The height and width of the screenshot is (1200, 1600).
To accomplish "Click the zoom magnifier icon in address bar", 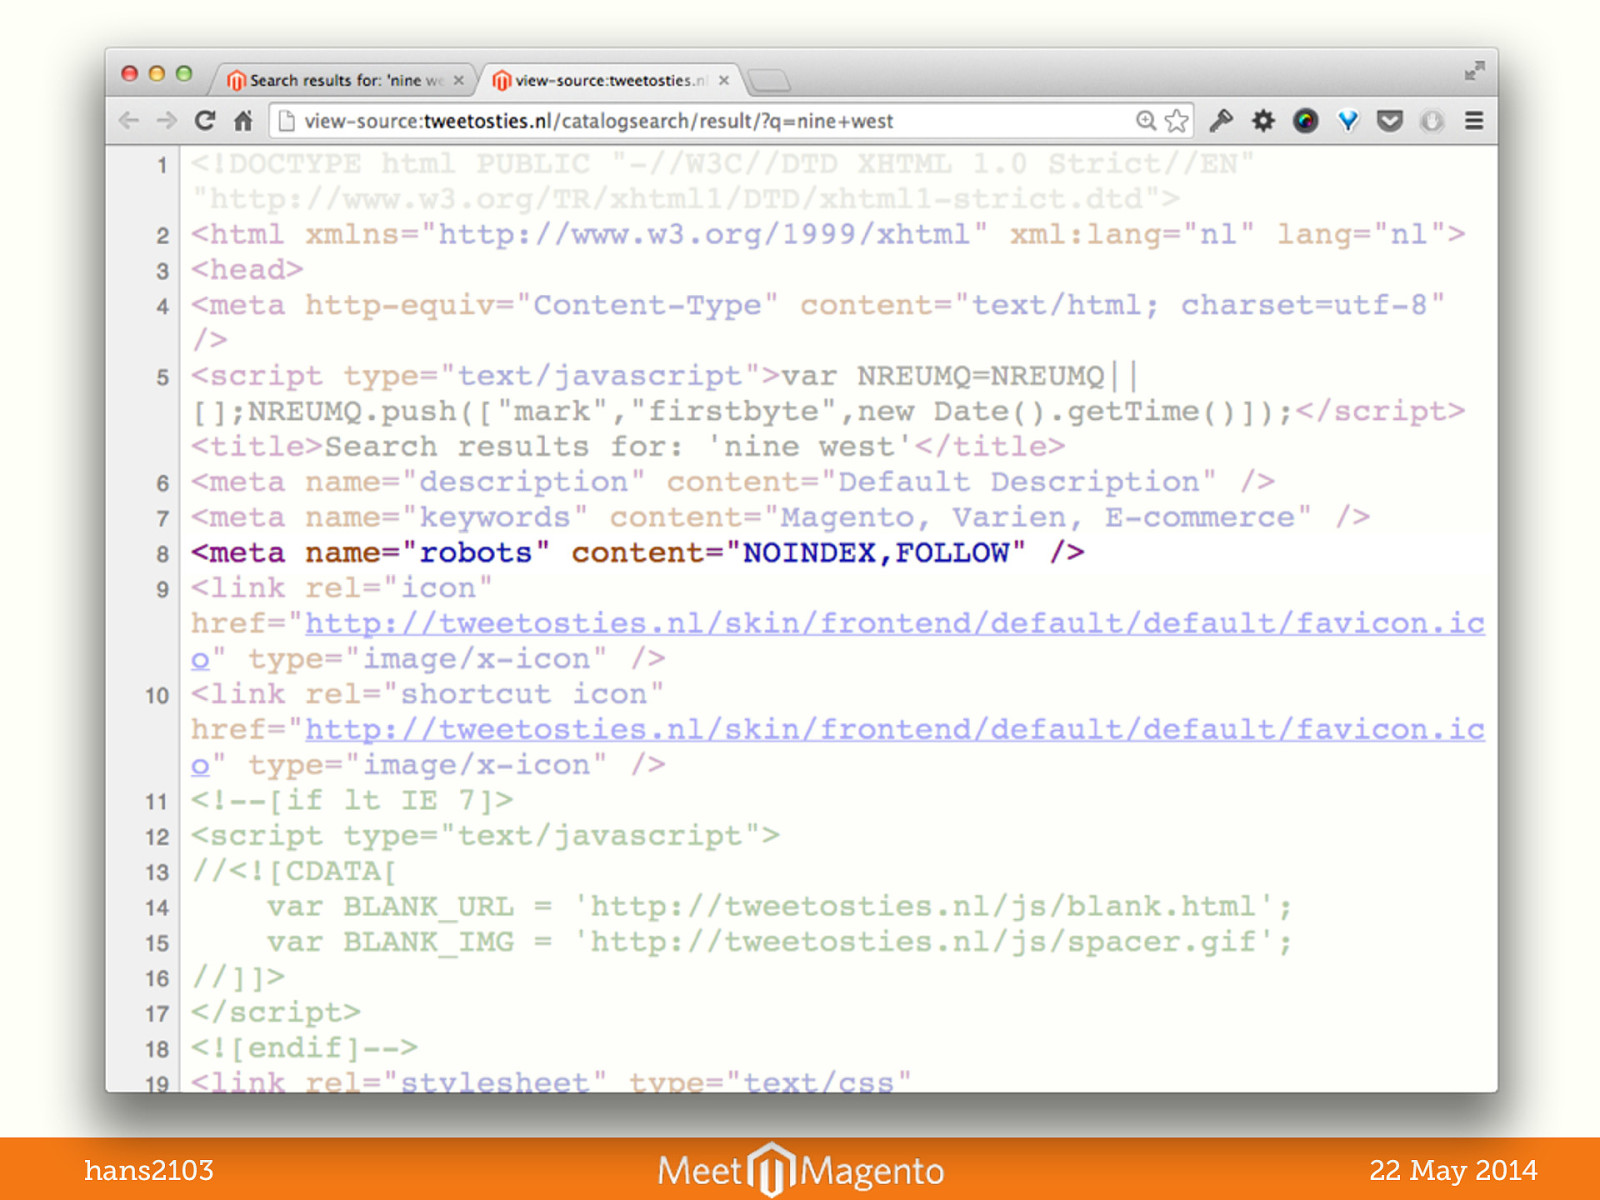I will pos(1146,121).
